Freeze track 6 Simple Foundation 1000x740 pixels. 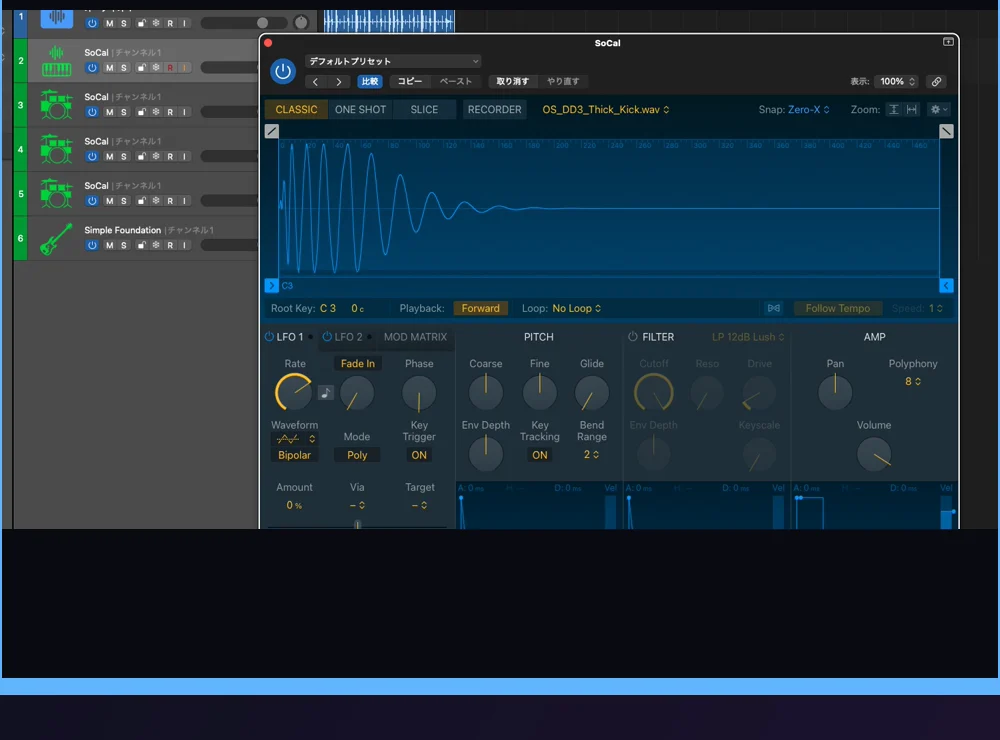[x=156, y=246]
